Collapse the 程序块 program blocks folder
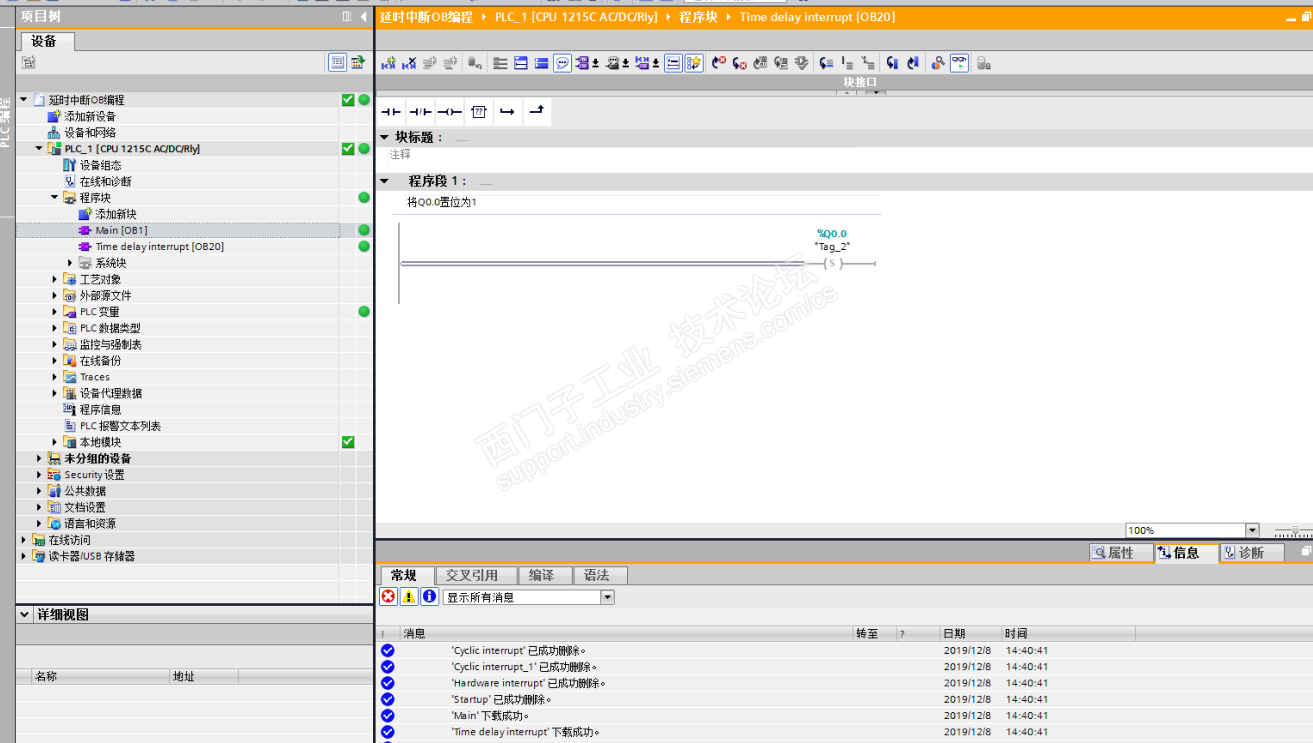The height and width of the screenshot is (743, 1313). tap(55, 197)
